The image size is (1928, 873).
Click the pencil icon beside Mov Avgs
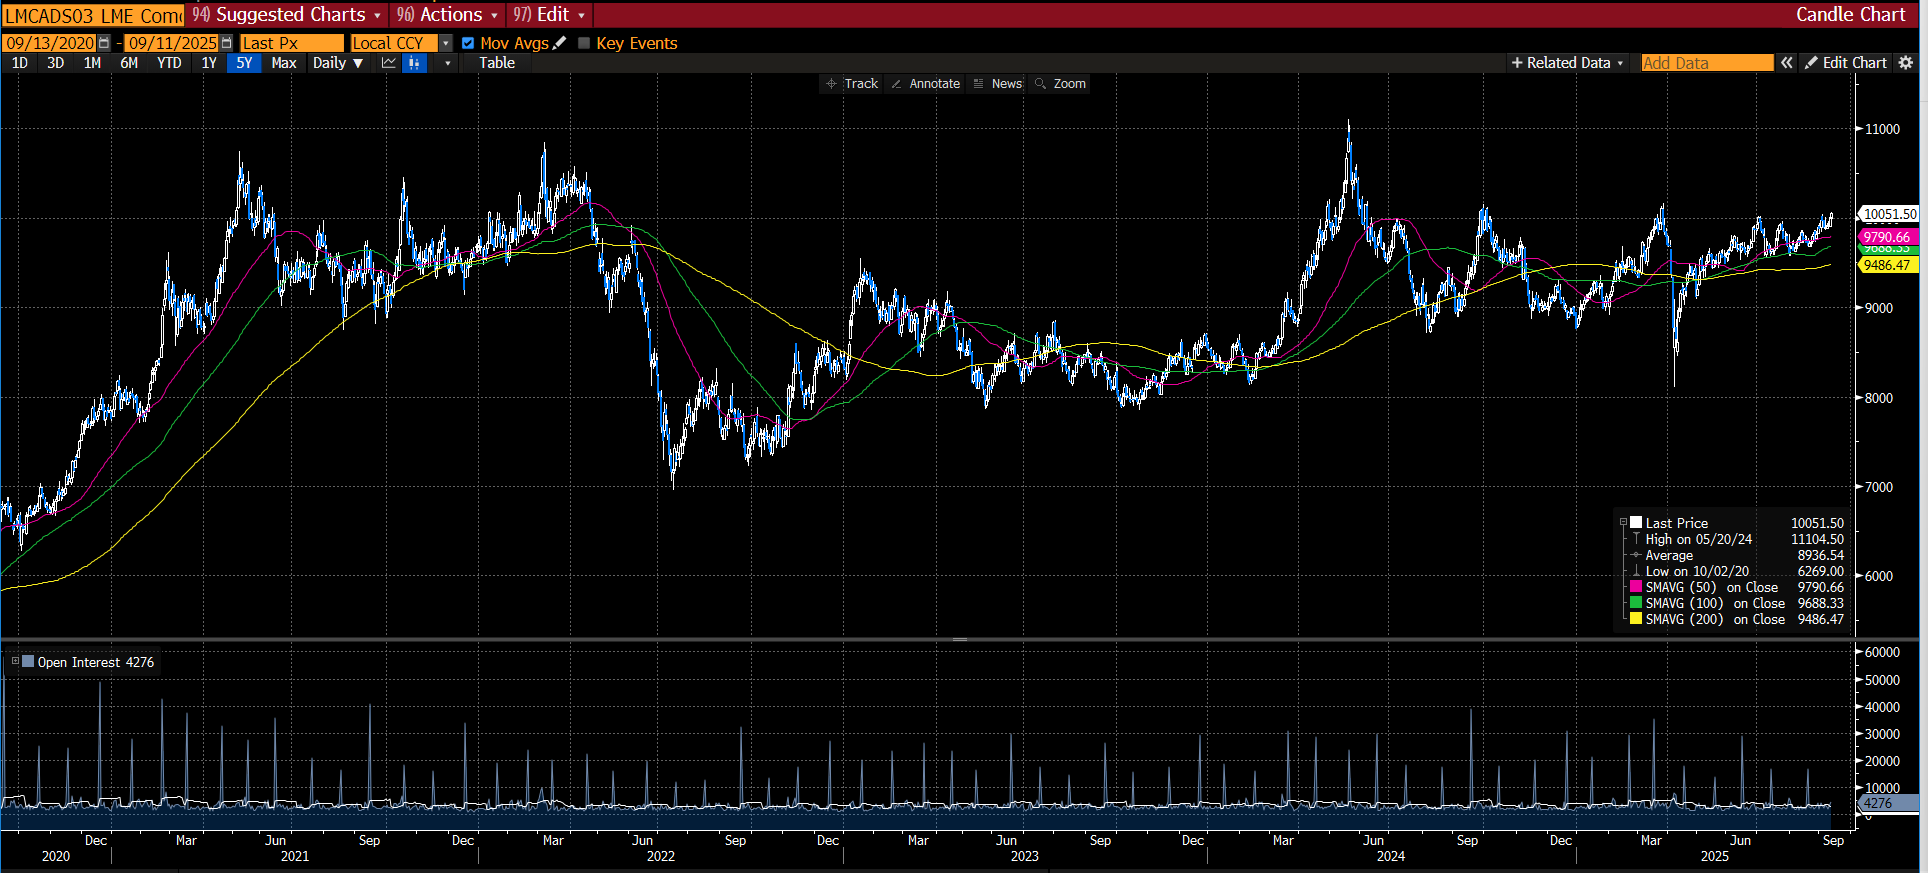click(x=560, y=43)
